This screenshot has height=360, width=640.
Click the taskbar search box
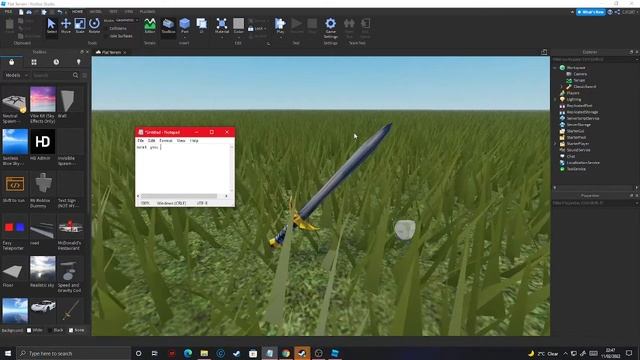point(73,353)
